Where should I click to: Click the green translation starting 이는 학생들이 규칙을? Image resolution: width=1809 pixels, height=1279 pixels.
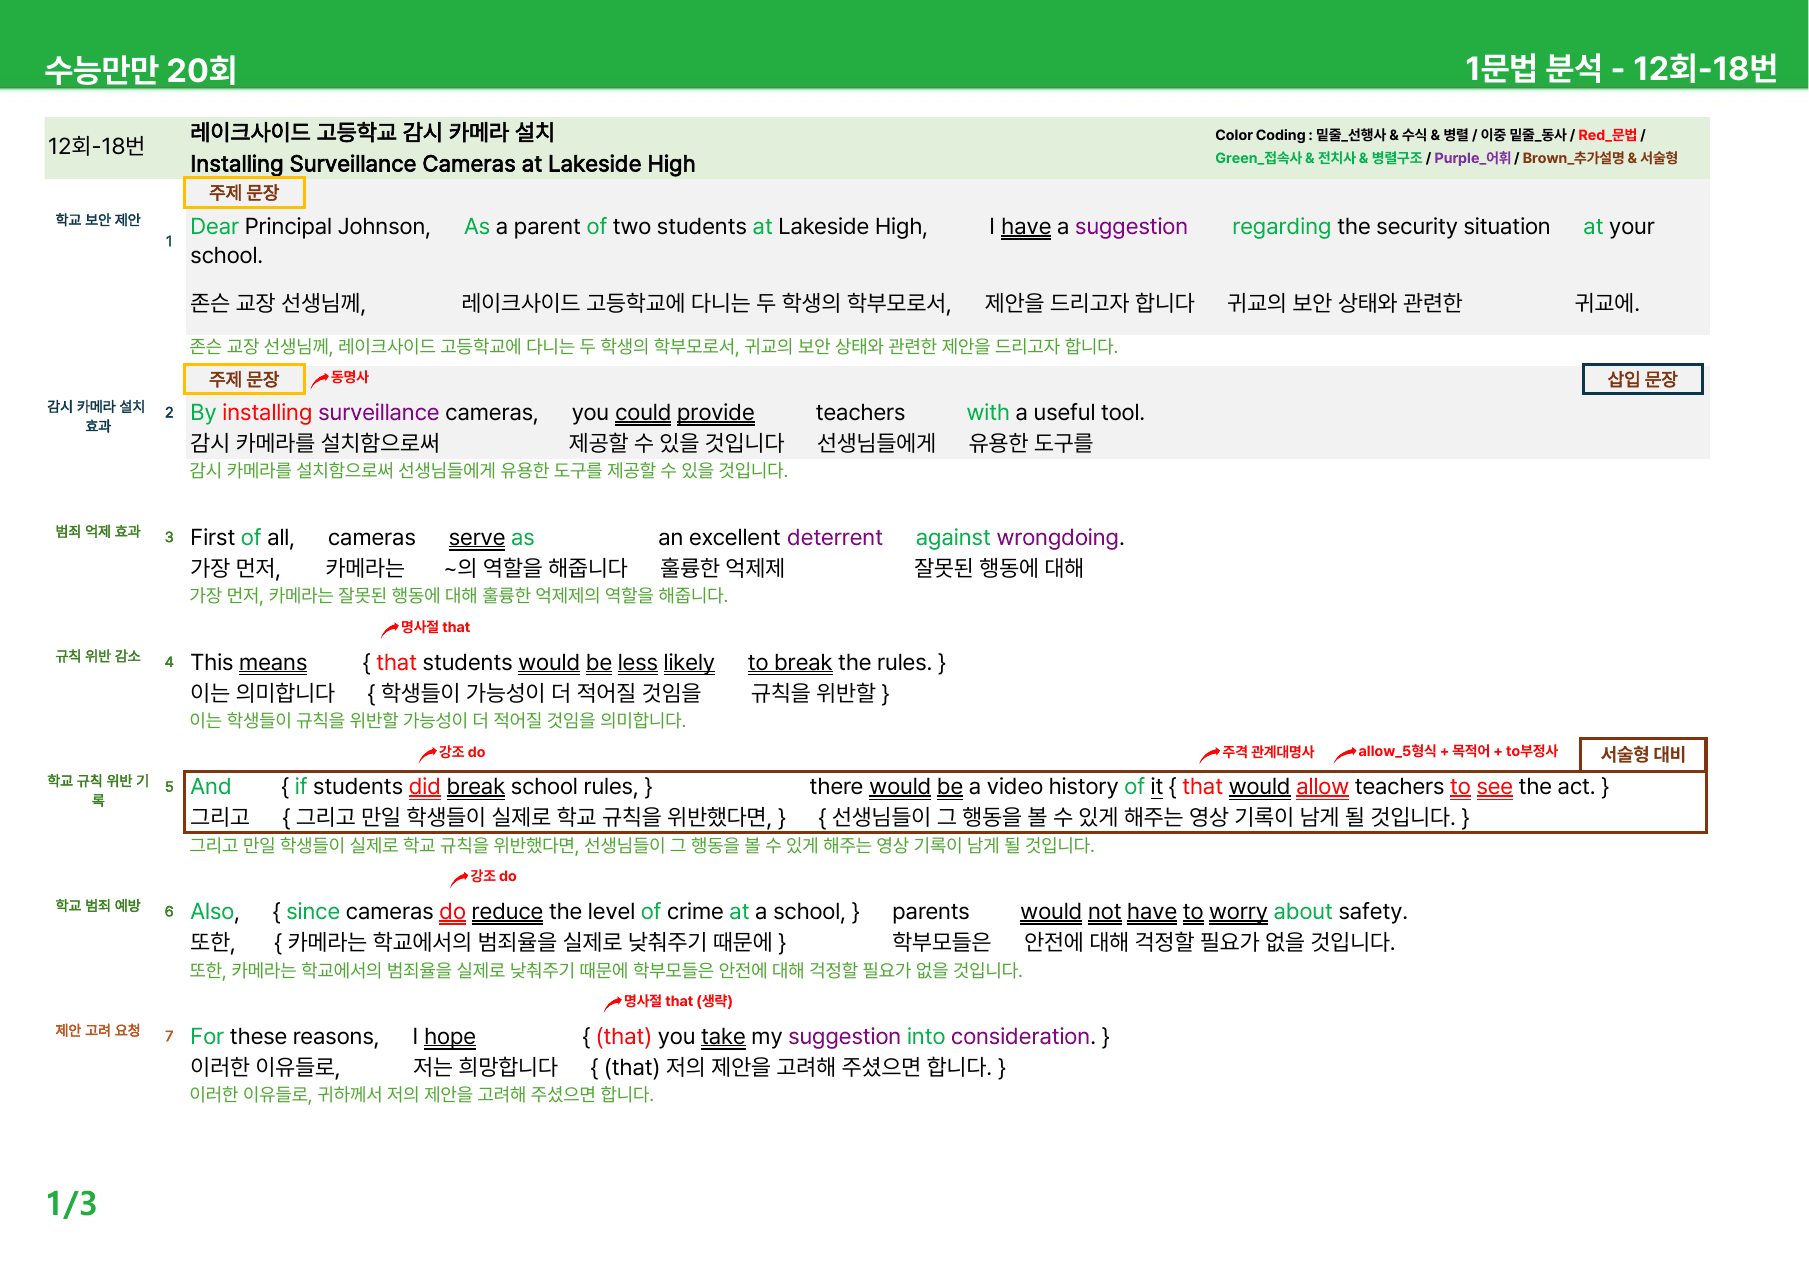(438, 720)
